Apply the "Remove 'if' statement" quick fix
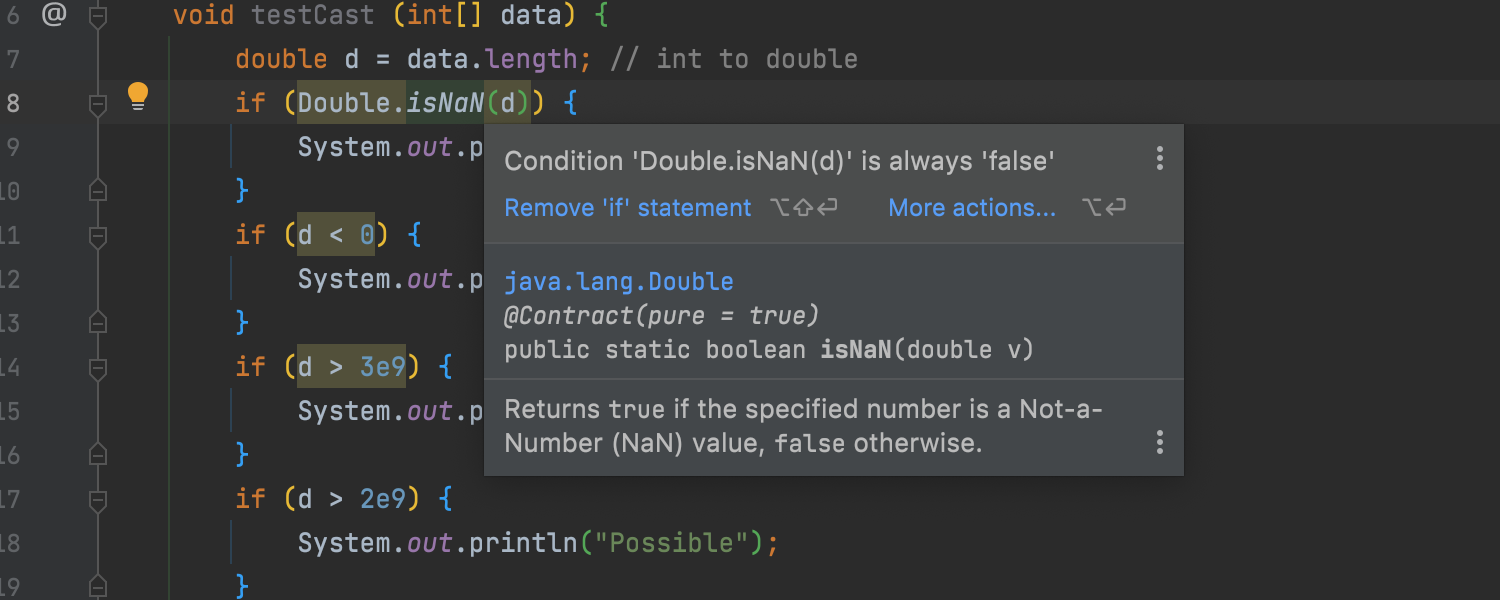Screen dimensions: 1500x600 point(627,208)
